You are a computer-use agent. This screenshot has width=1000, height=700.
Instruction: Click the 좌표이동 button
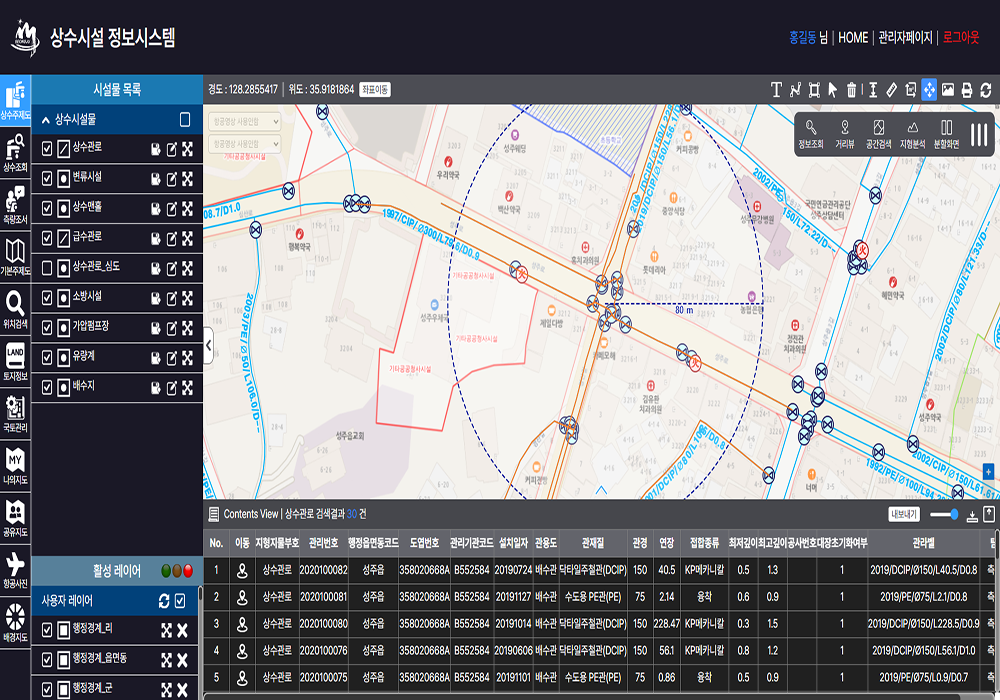click(x=375, y=90)
